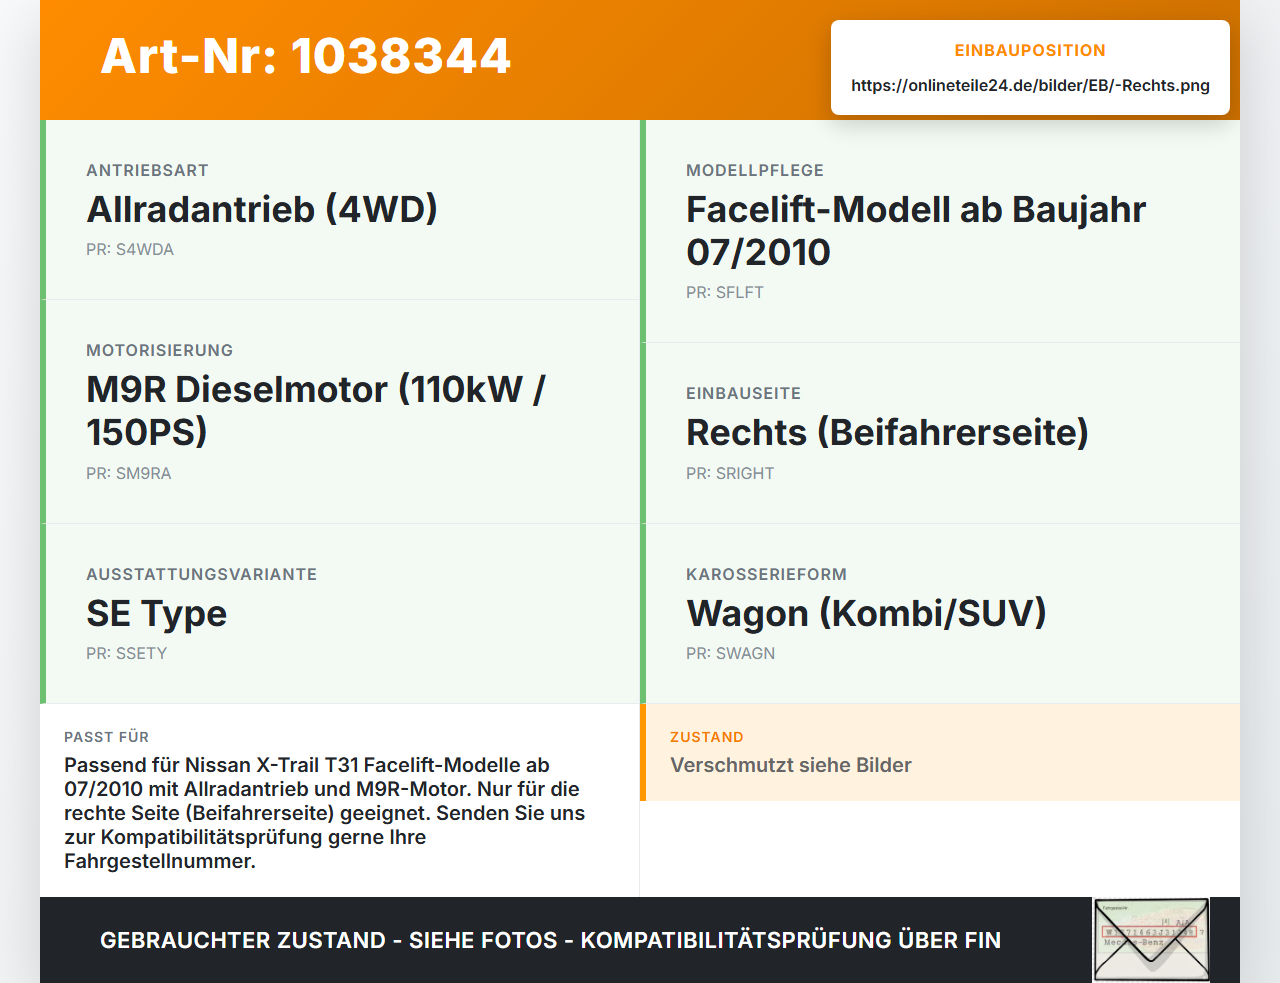Screen dimensions: 1280x983
Task: Select the Allradantrieb (4WD) value
Action: coord(262,209)
